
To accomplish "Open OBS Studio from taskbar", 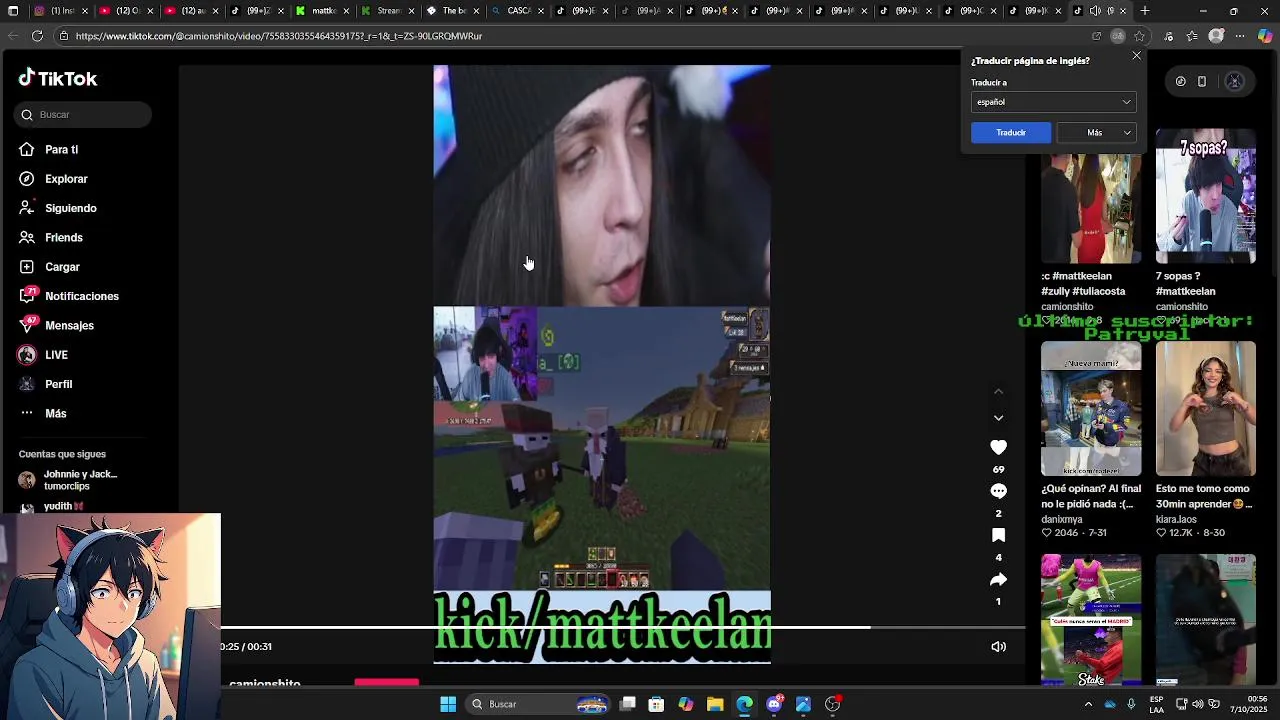I will coord(832,704).
